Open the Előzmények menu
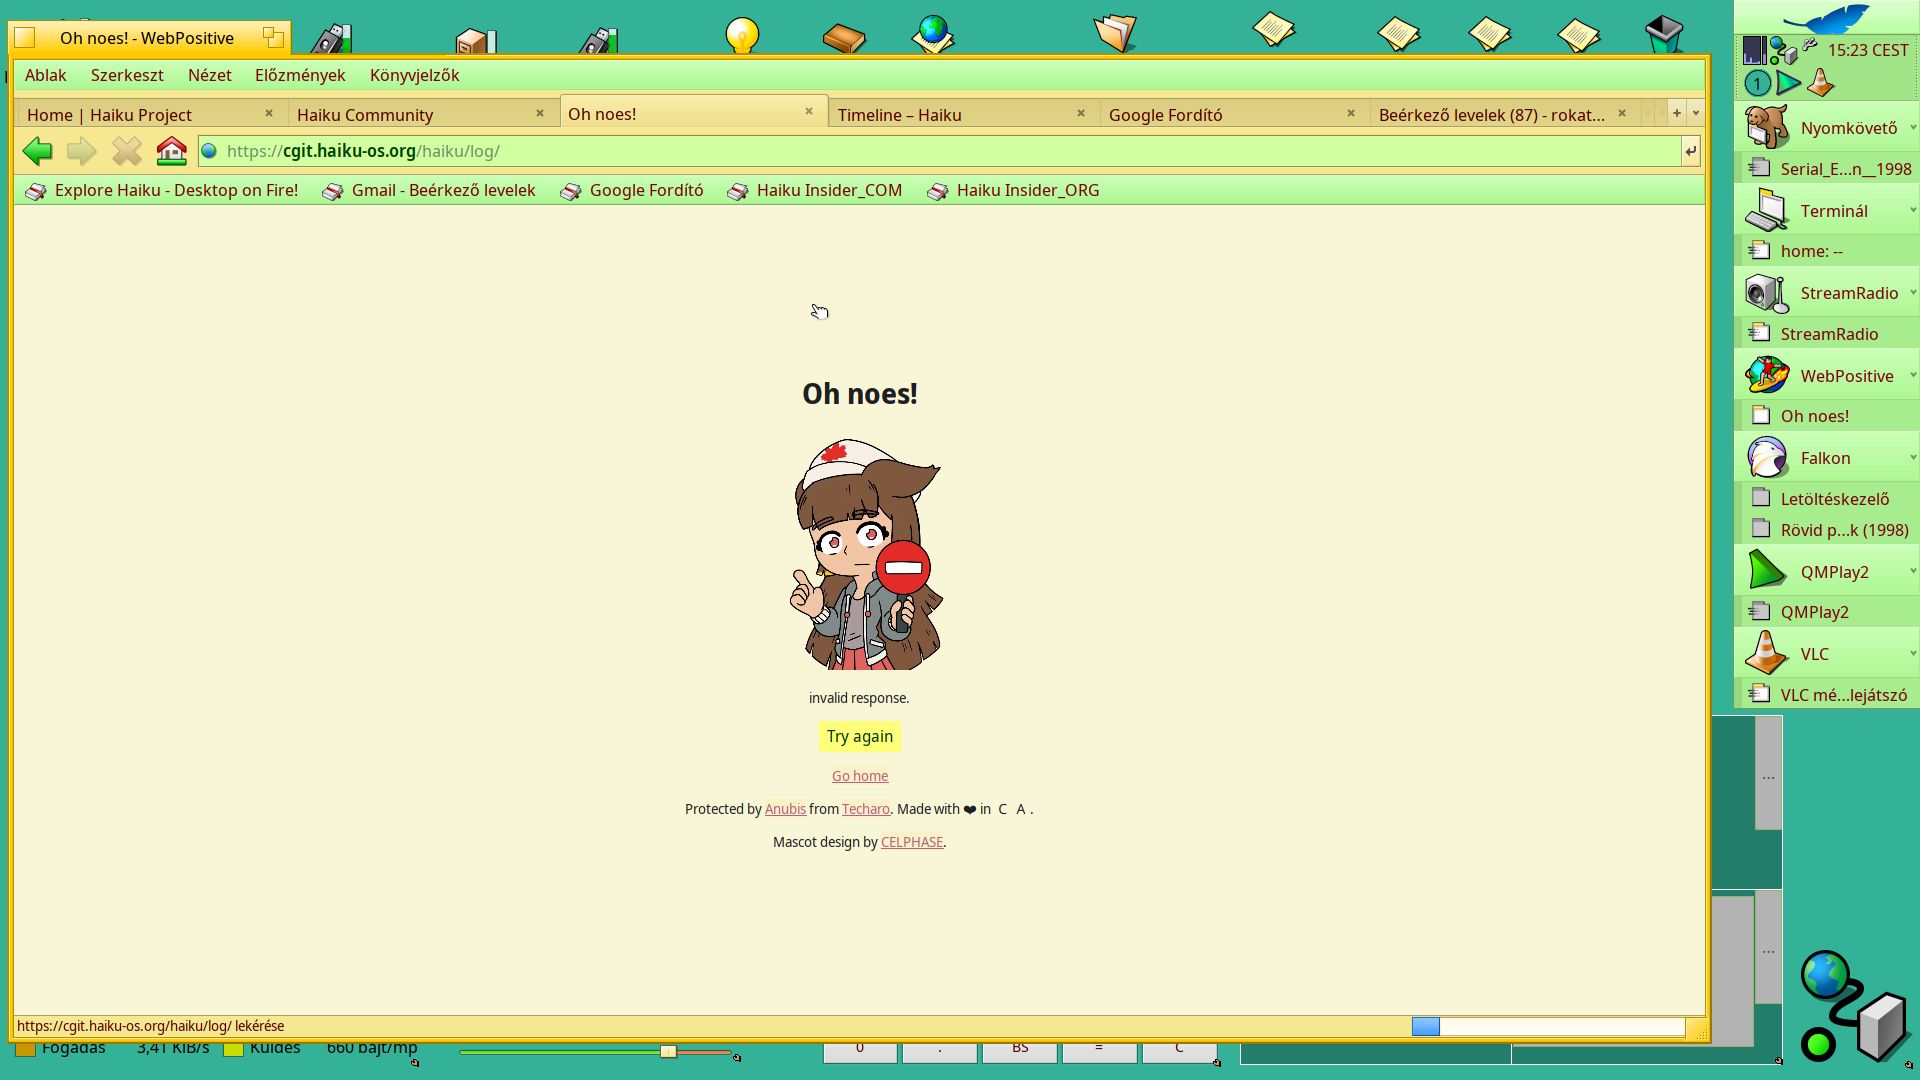This screenshot has width=1920, height=1080. pos(300,75)
